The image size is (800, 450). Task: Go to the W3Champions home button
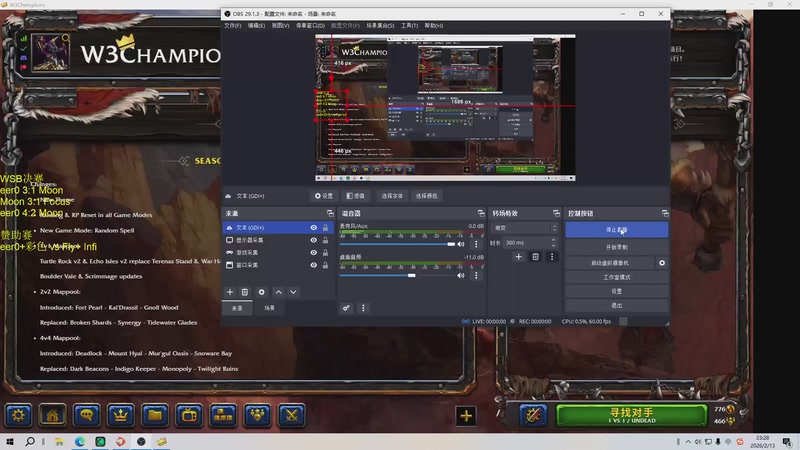tap(53, 415)
